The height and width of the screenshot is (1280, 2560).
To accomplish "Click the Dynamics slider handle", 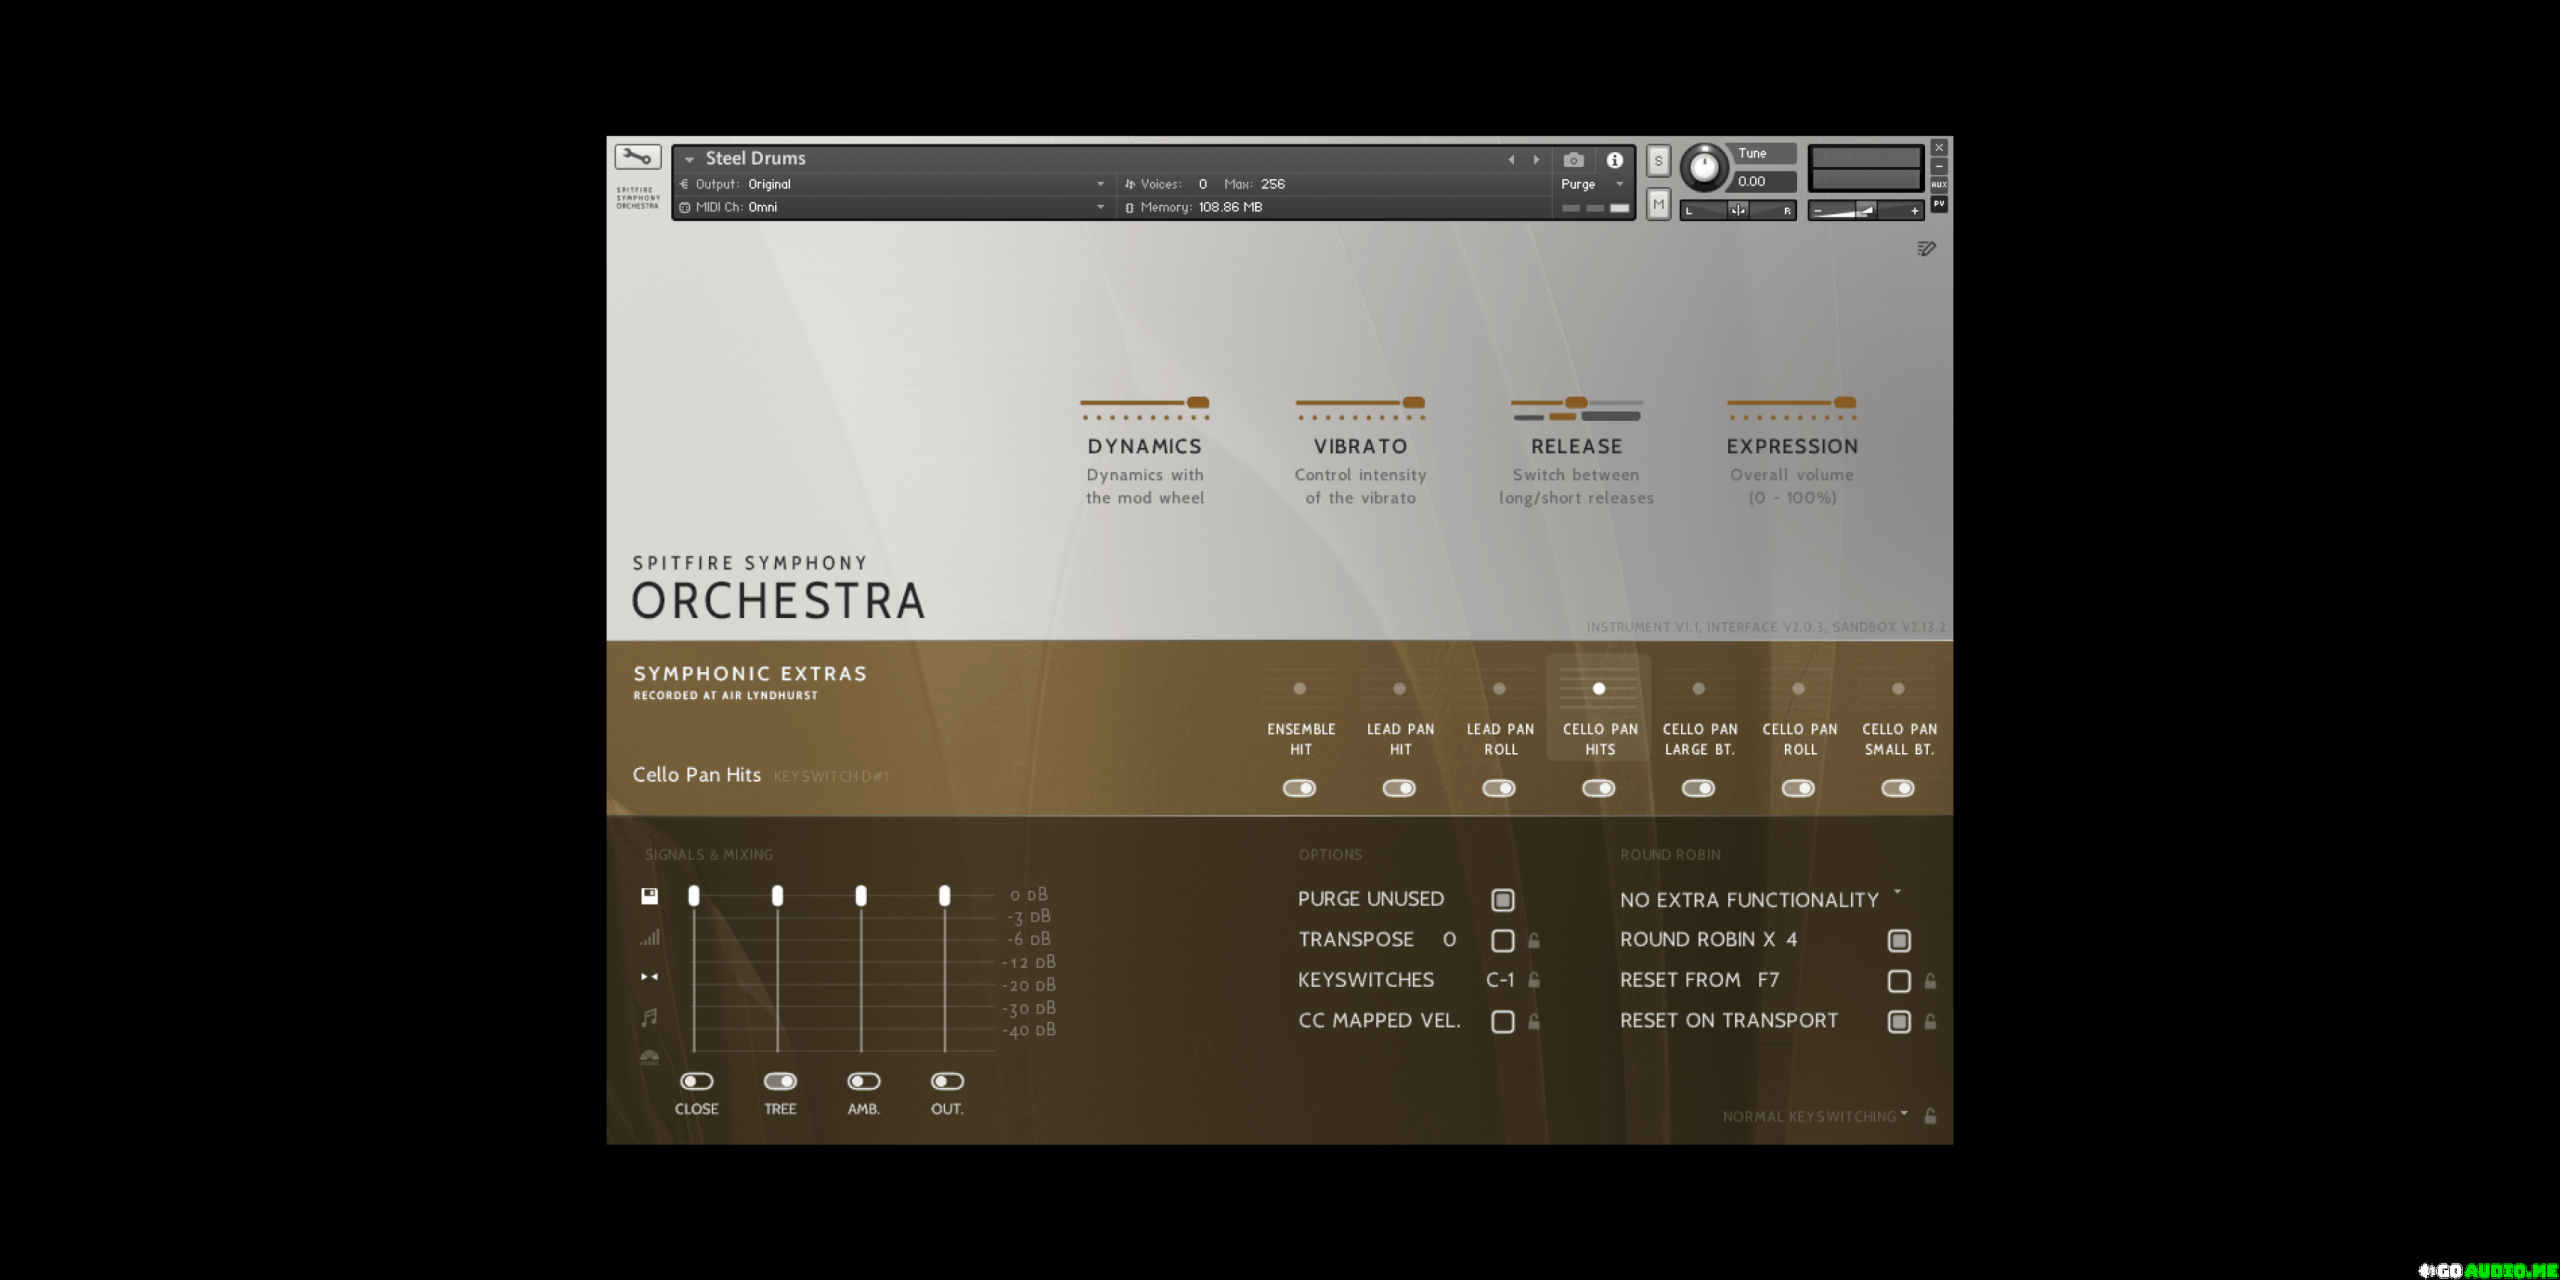I will pos(1198,403).
